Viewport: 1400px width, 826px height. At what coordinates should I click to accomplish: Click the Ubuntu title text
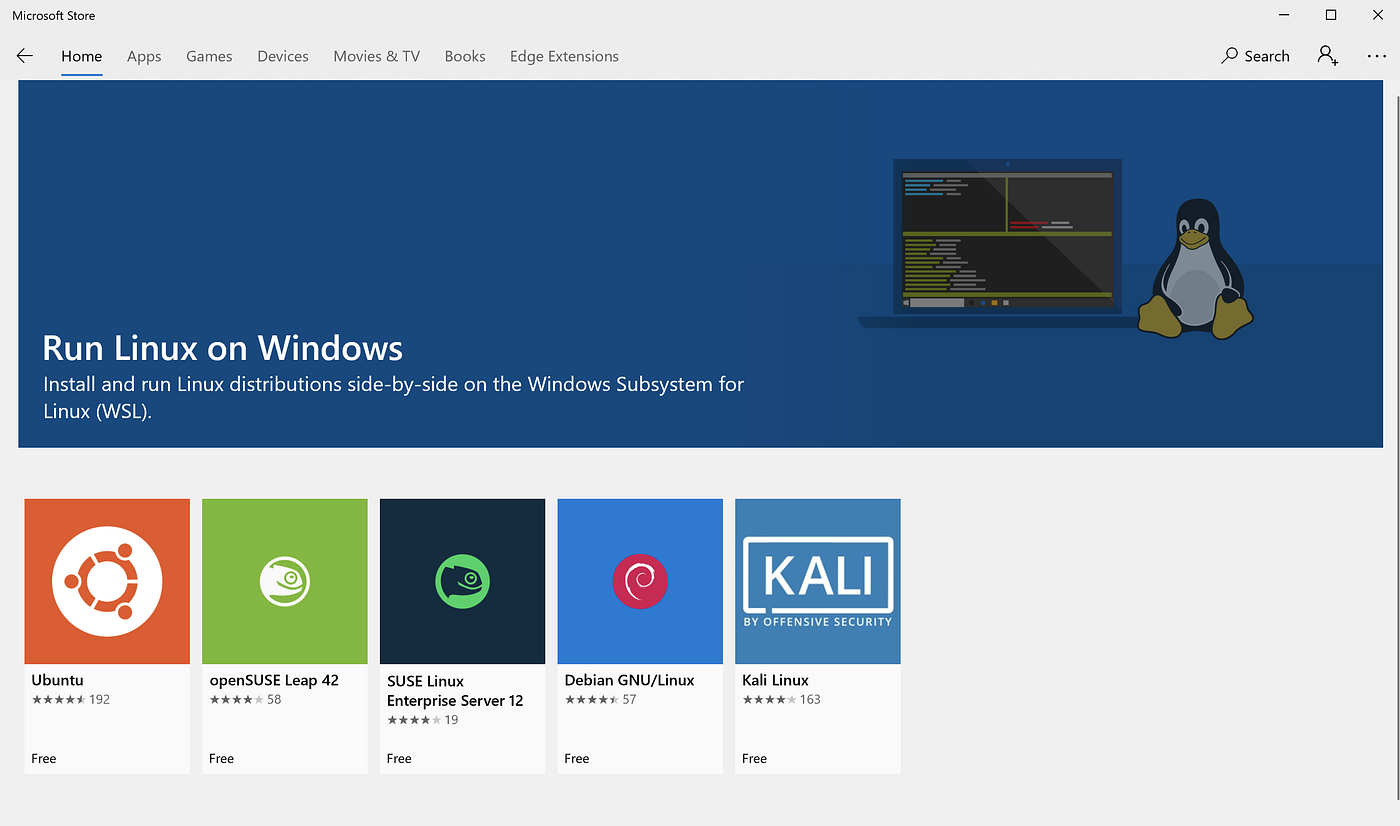(x=57, y=680)
